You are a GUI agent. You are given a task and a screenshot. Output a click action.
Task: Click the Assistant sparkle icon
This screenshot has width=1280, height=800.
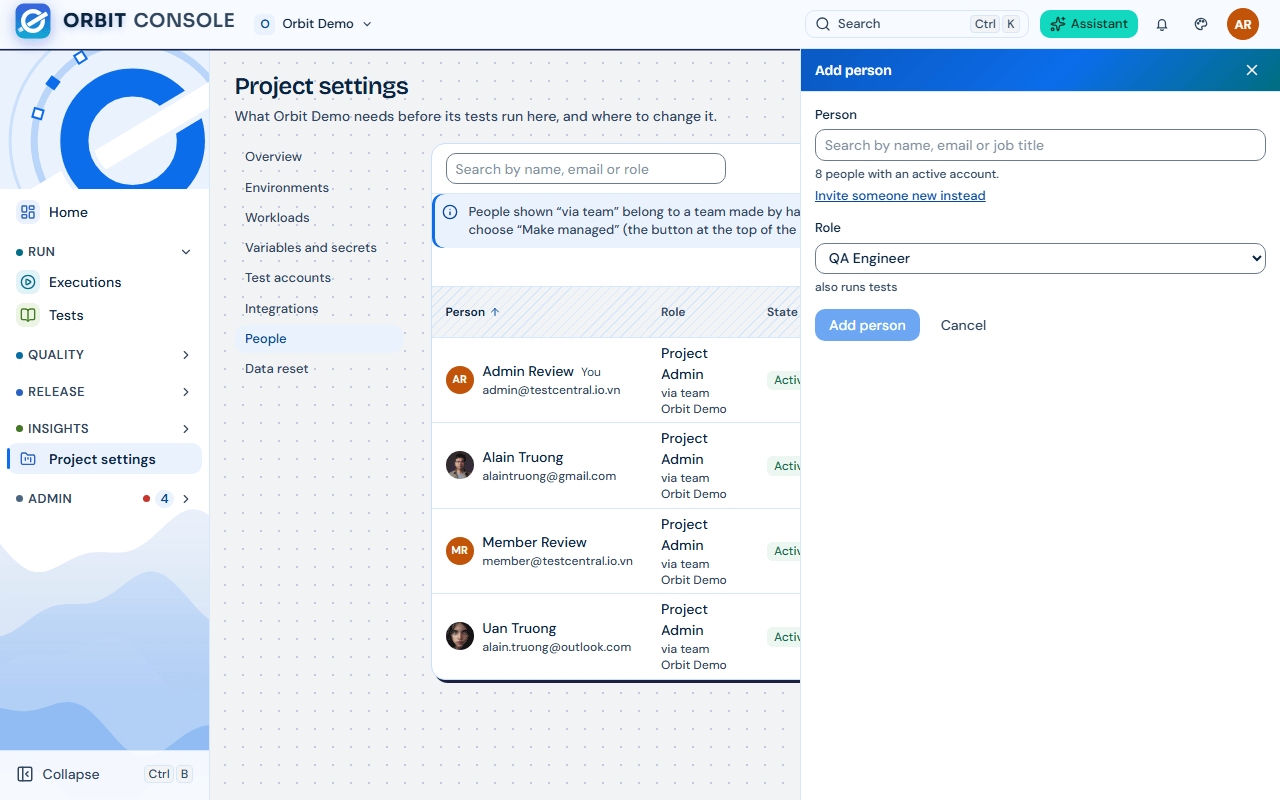(x=1058, y=24)
